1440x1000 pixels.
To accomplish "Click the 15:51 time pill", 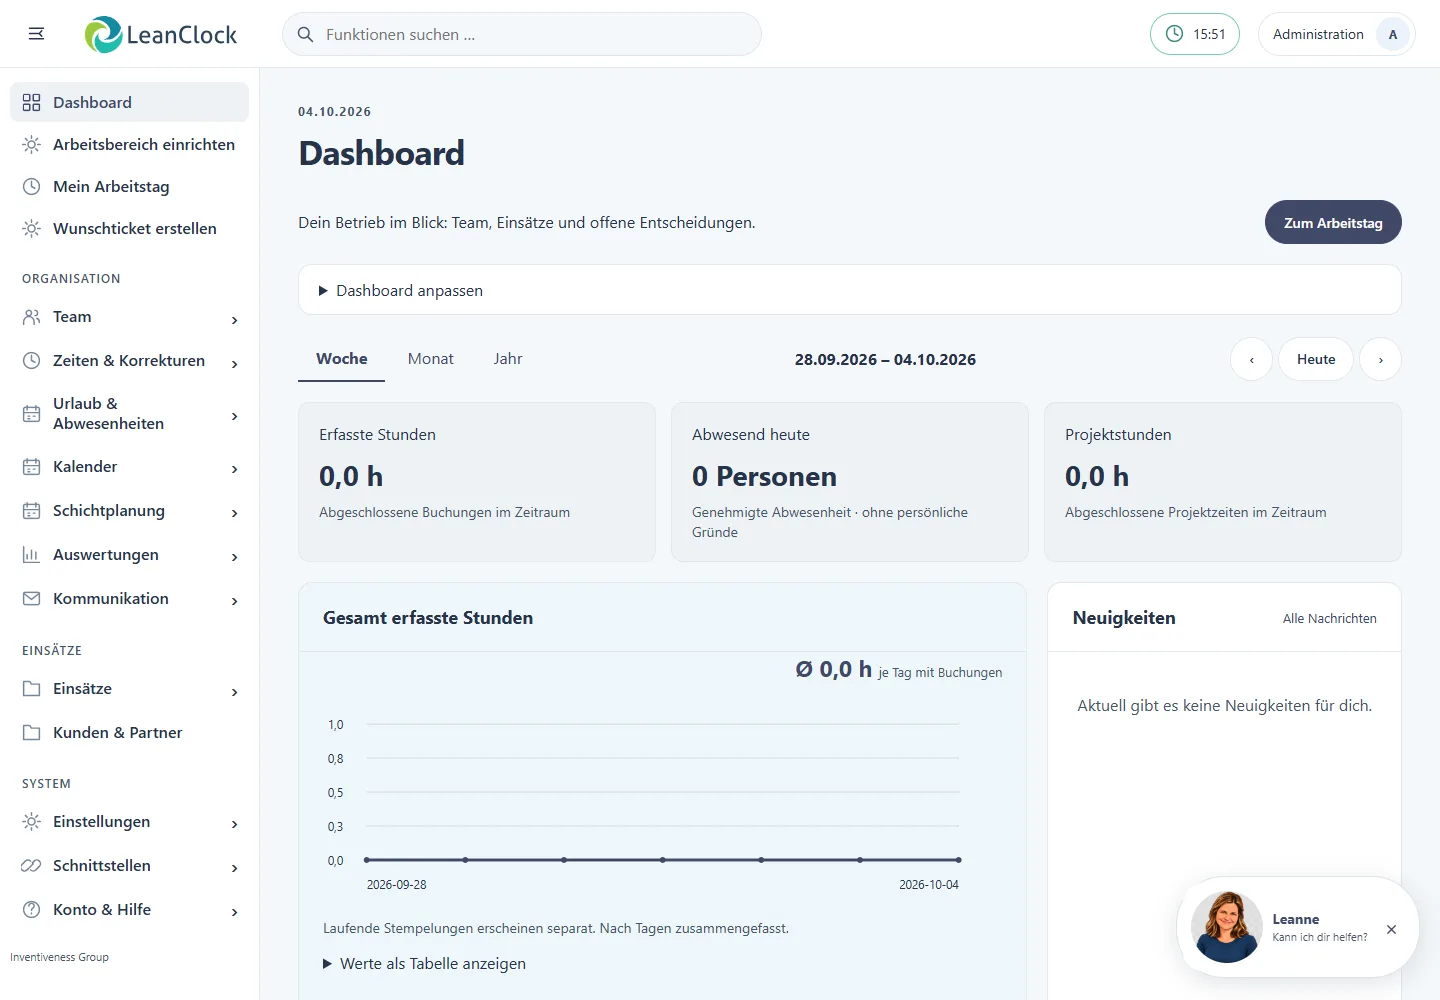I will 1195,34.
